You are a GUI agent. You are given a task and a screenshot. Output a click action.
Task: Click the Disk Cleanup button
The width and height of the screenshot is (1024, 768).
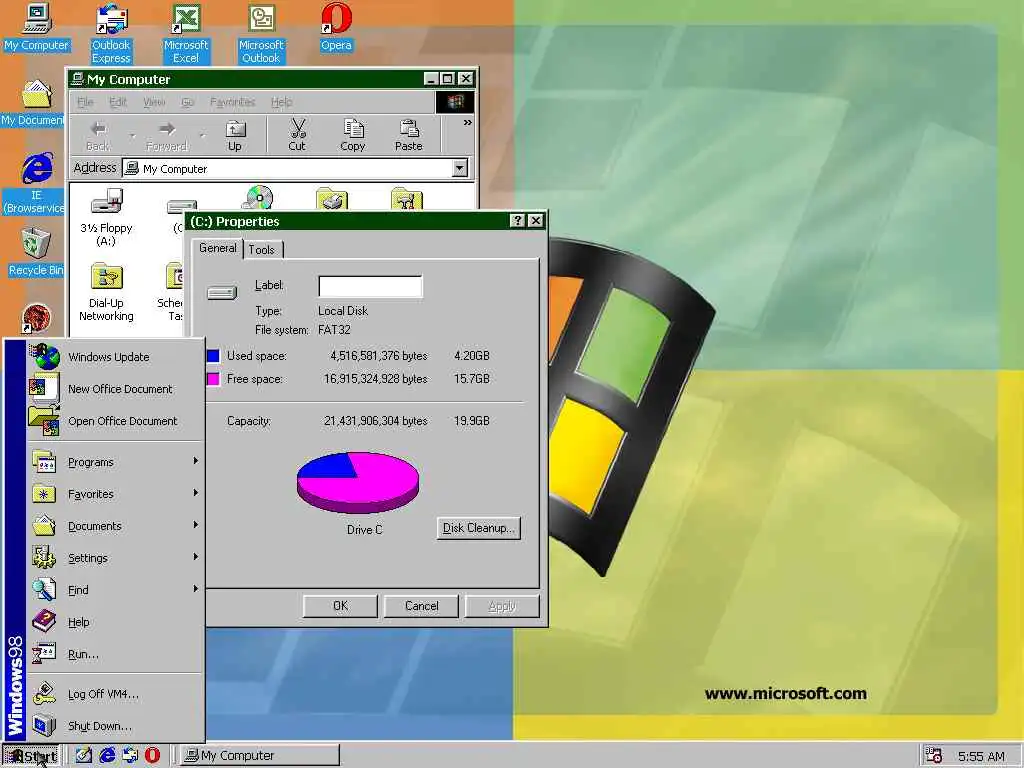[x=478, y=528]
